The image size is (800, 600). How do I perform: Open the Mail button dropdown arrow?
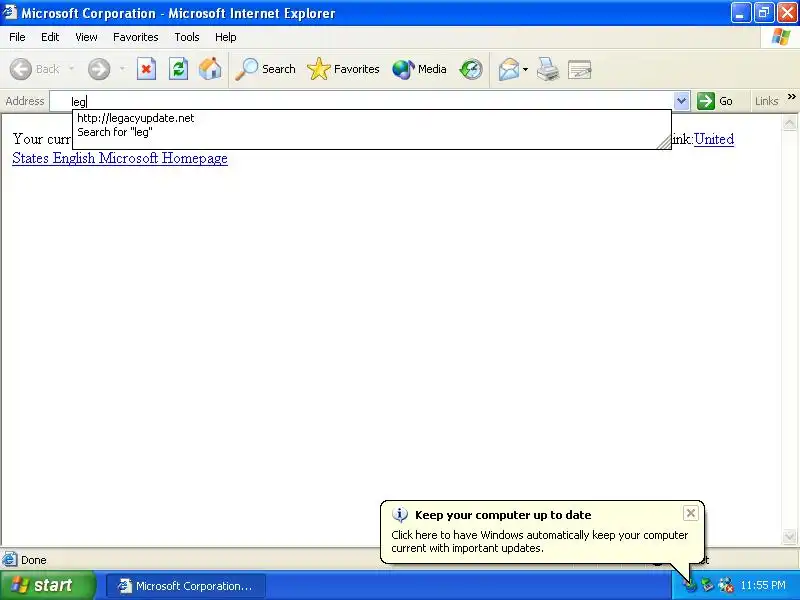(x=526, y=69)
